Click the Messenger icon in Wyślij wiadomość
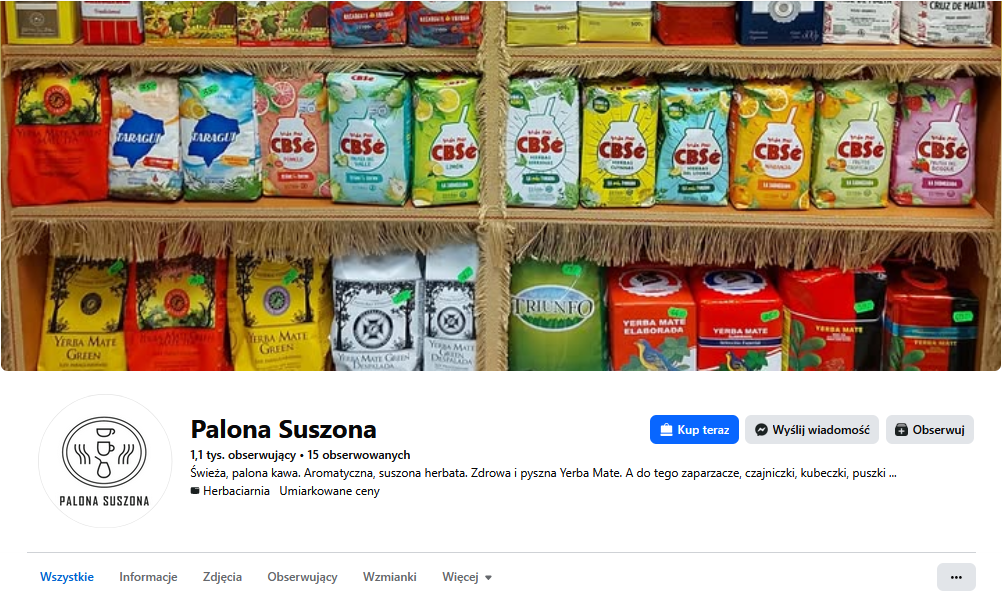Screen dimensions: 1002x597 761,430
